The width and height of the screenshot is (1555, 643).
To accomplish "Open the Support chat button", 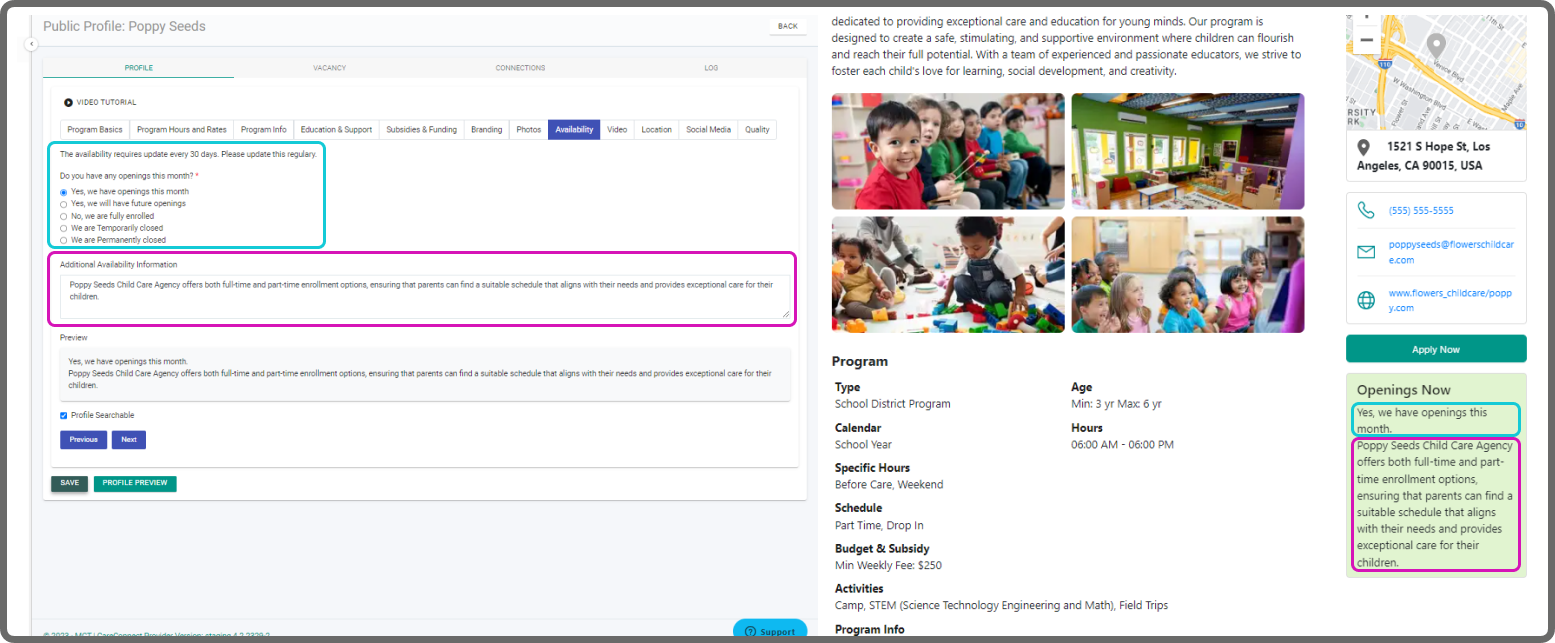I will pos(770,631).
